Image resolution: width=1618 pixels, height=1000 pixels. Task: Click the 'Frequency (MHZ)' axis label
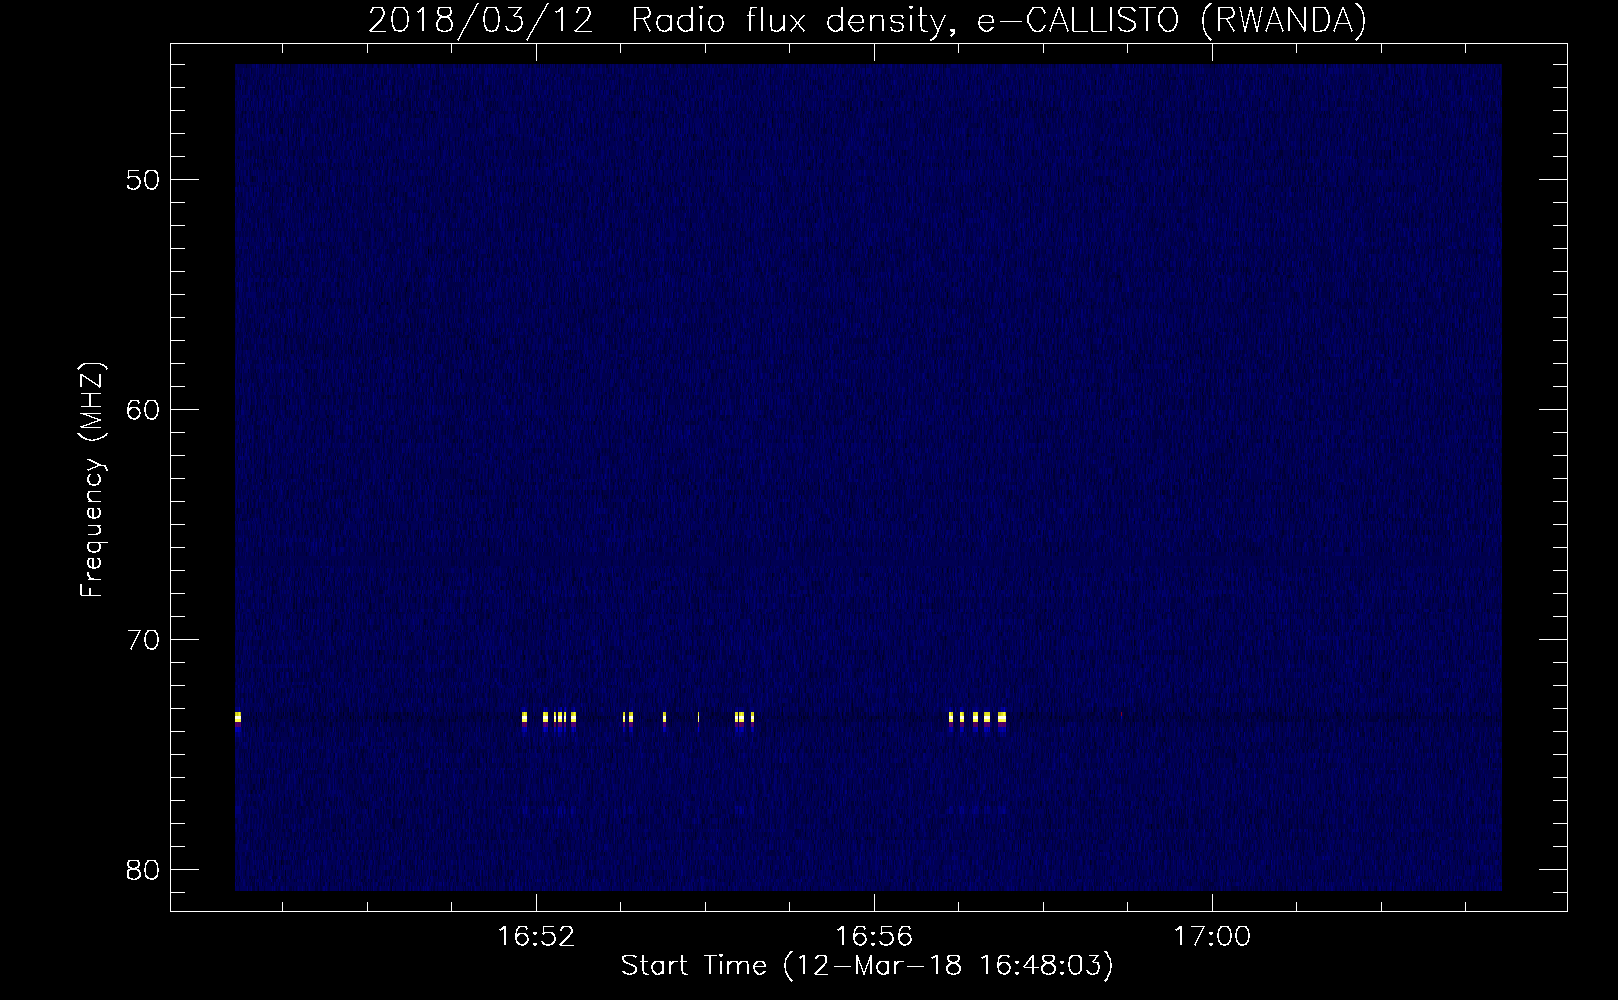(93, 480)
